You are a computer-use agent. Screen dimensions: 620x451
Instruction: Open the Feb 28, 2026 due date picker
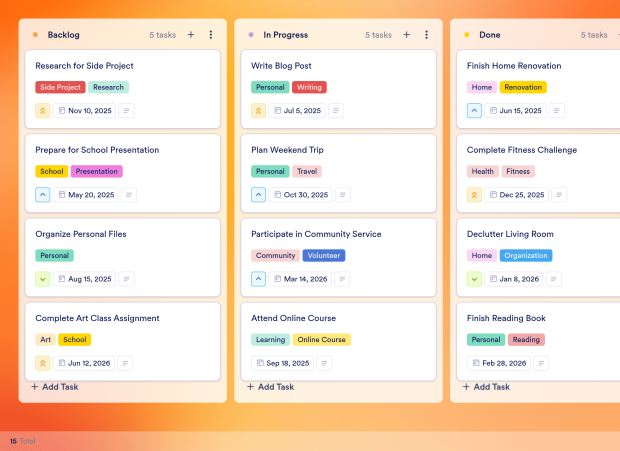coord(499,363)
